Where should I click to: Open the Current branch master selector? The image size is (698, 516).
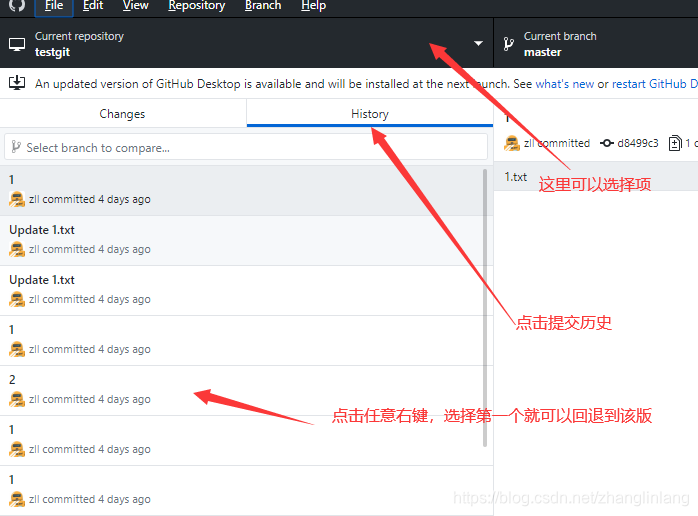pos(596,44)
